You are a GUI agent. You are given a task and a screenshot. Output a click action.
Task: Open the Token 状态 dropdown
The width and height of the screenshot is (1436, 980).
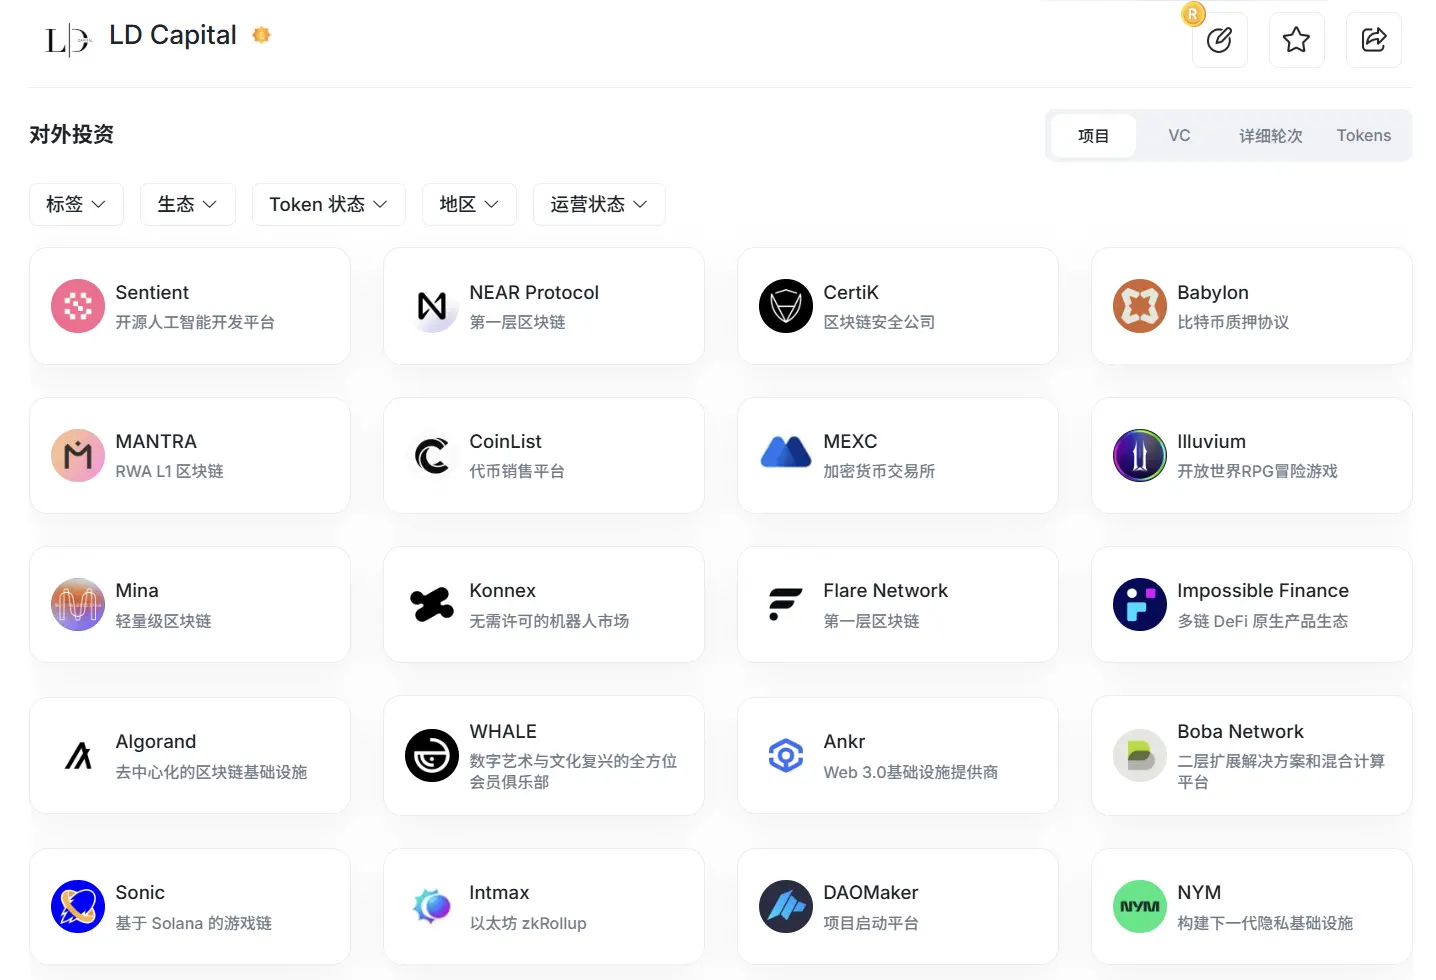point(328,204)
